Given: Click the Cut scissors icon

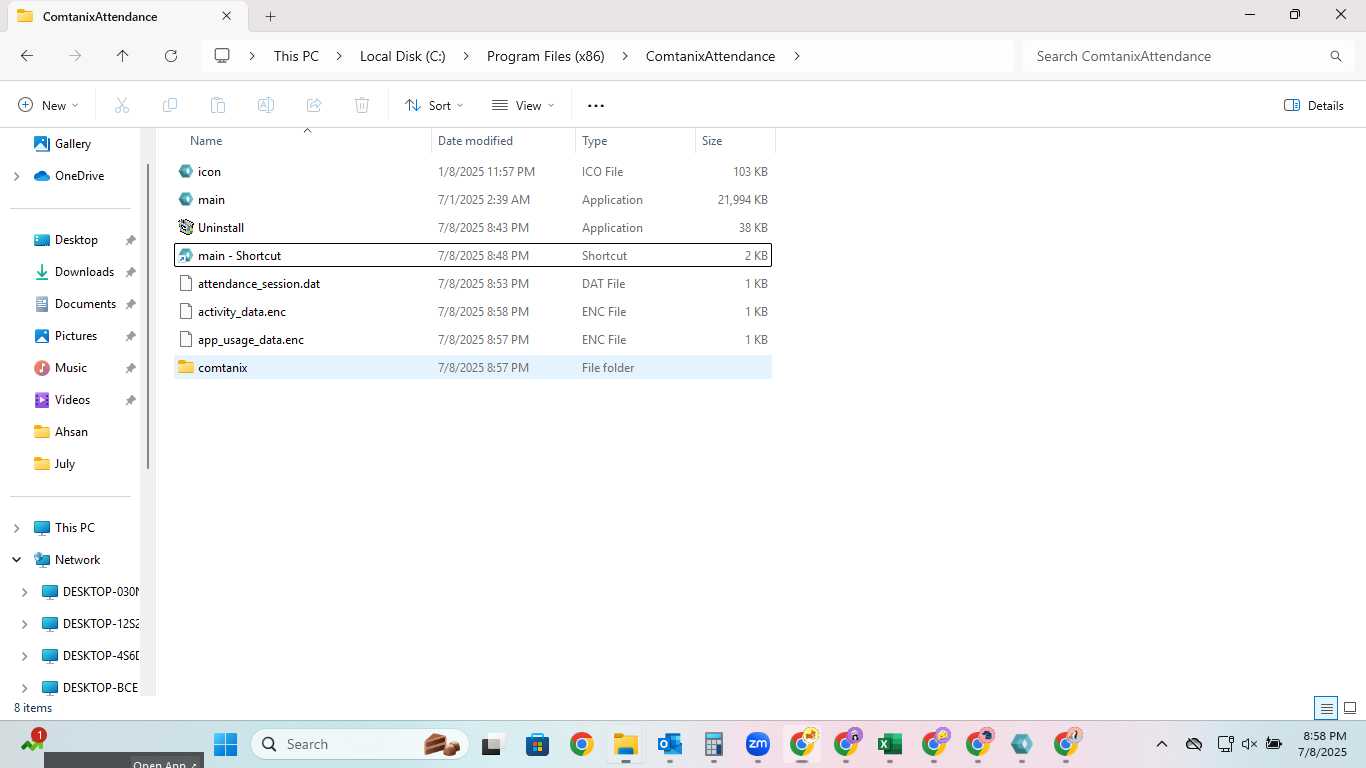Looking at the screenshot, I should click(122, 105).
